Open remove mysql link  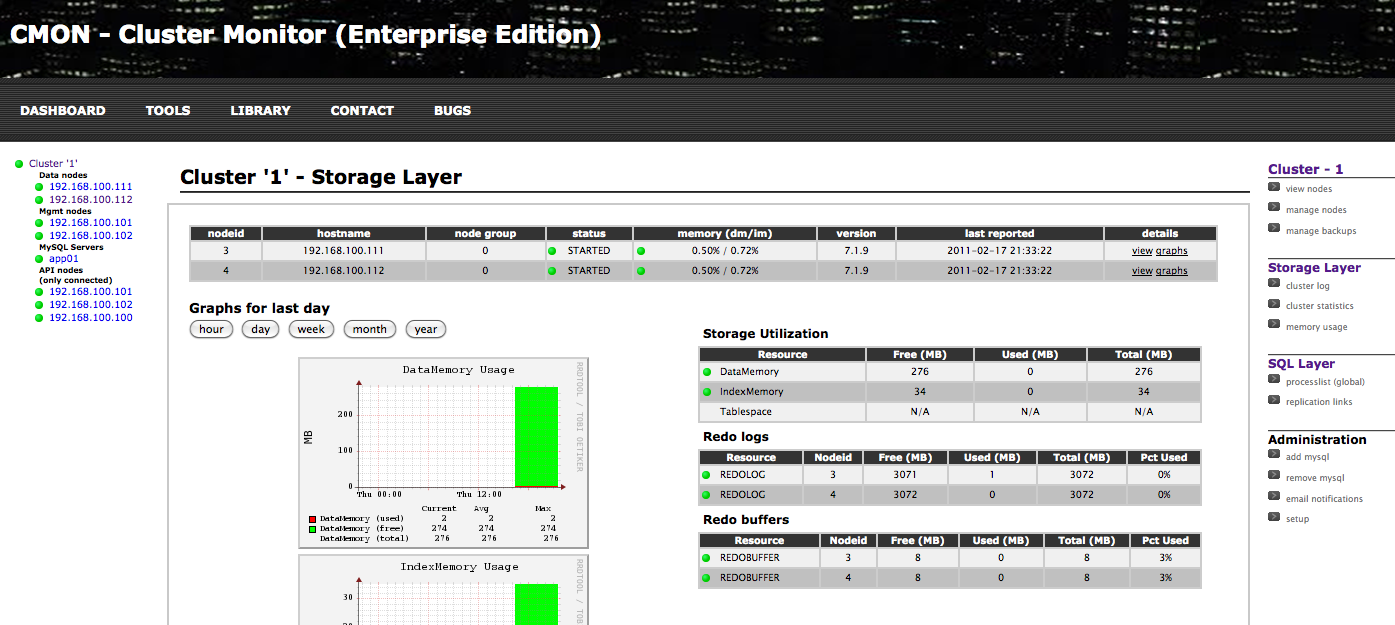point(1315,478)
